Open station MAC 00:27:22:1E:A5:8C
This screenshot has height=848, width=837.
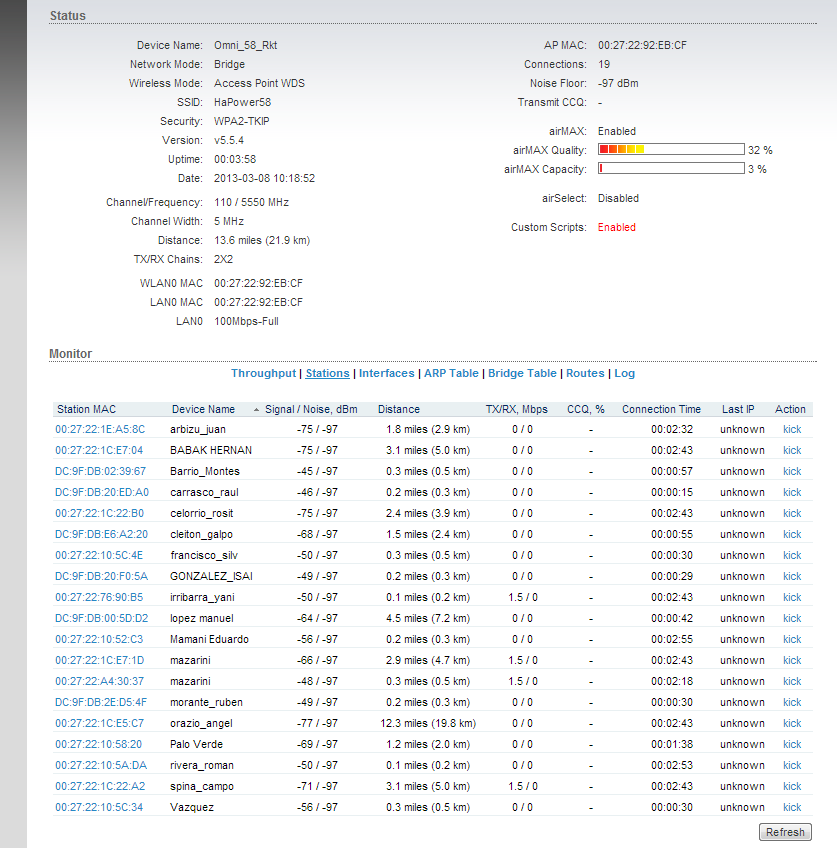pyautogui.click(x=99, y=429)
